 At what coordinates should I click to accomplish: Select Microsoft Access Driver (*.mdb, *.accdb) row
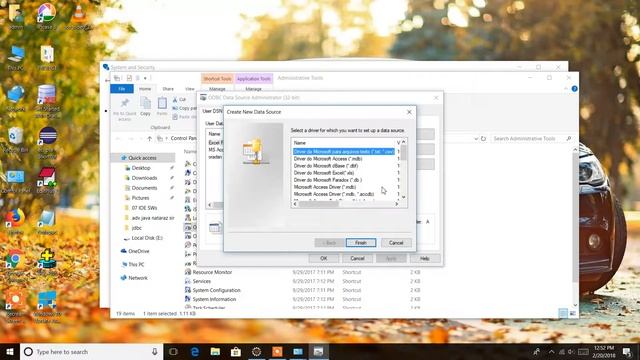pos(334,194)
